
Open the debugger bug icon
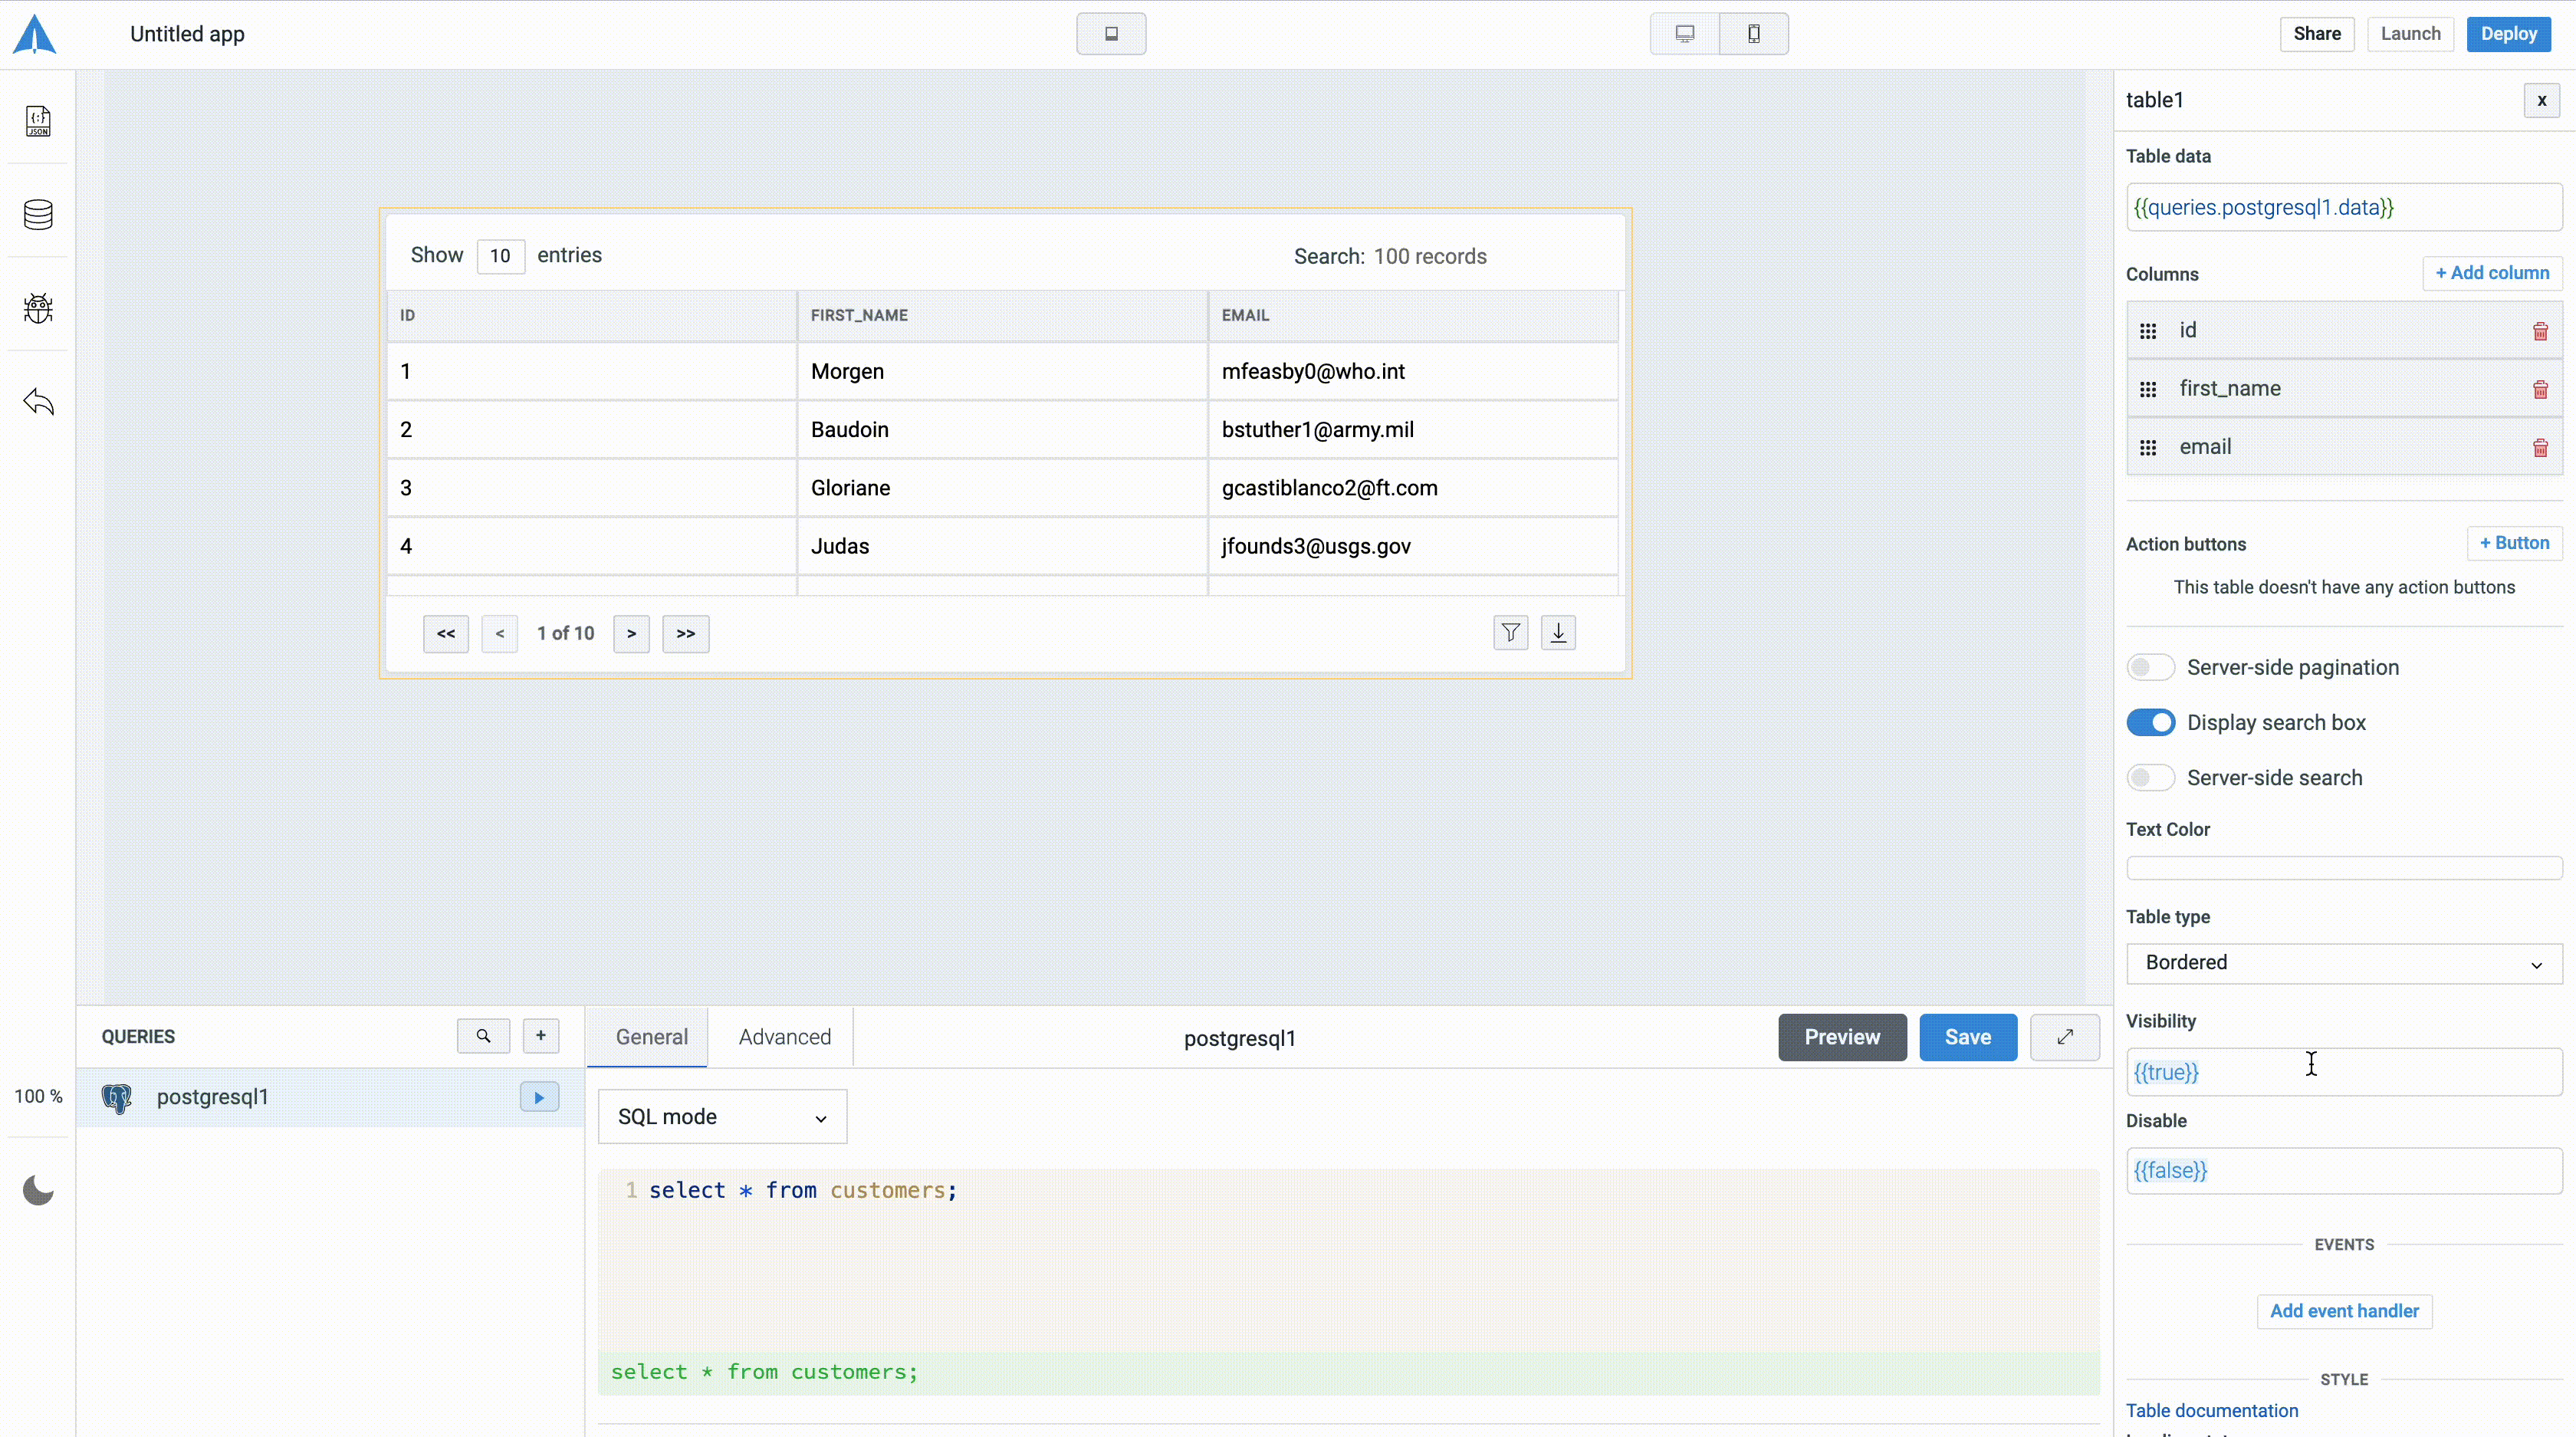coord(38,308)
